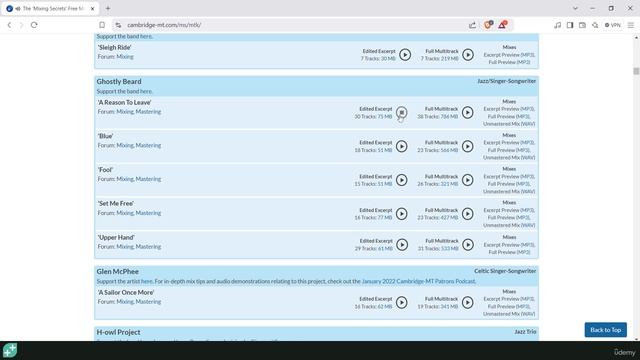The width and height of the screenshot is (640, 360).
Task: Click the 'Celtic Singer-Songwriter' genre label
Action: (x=505, y=271)
